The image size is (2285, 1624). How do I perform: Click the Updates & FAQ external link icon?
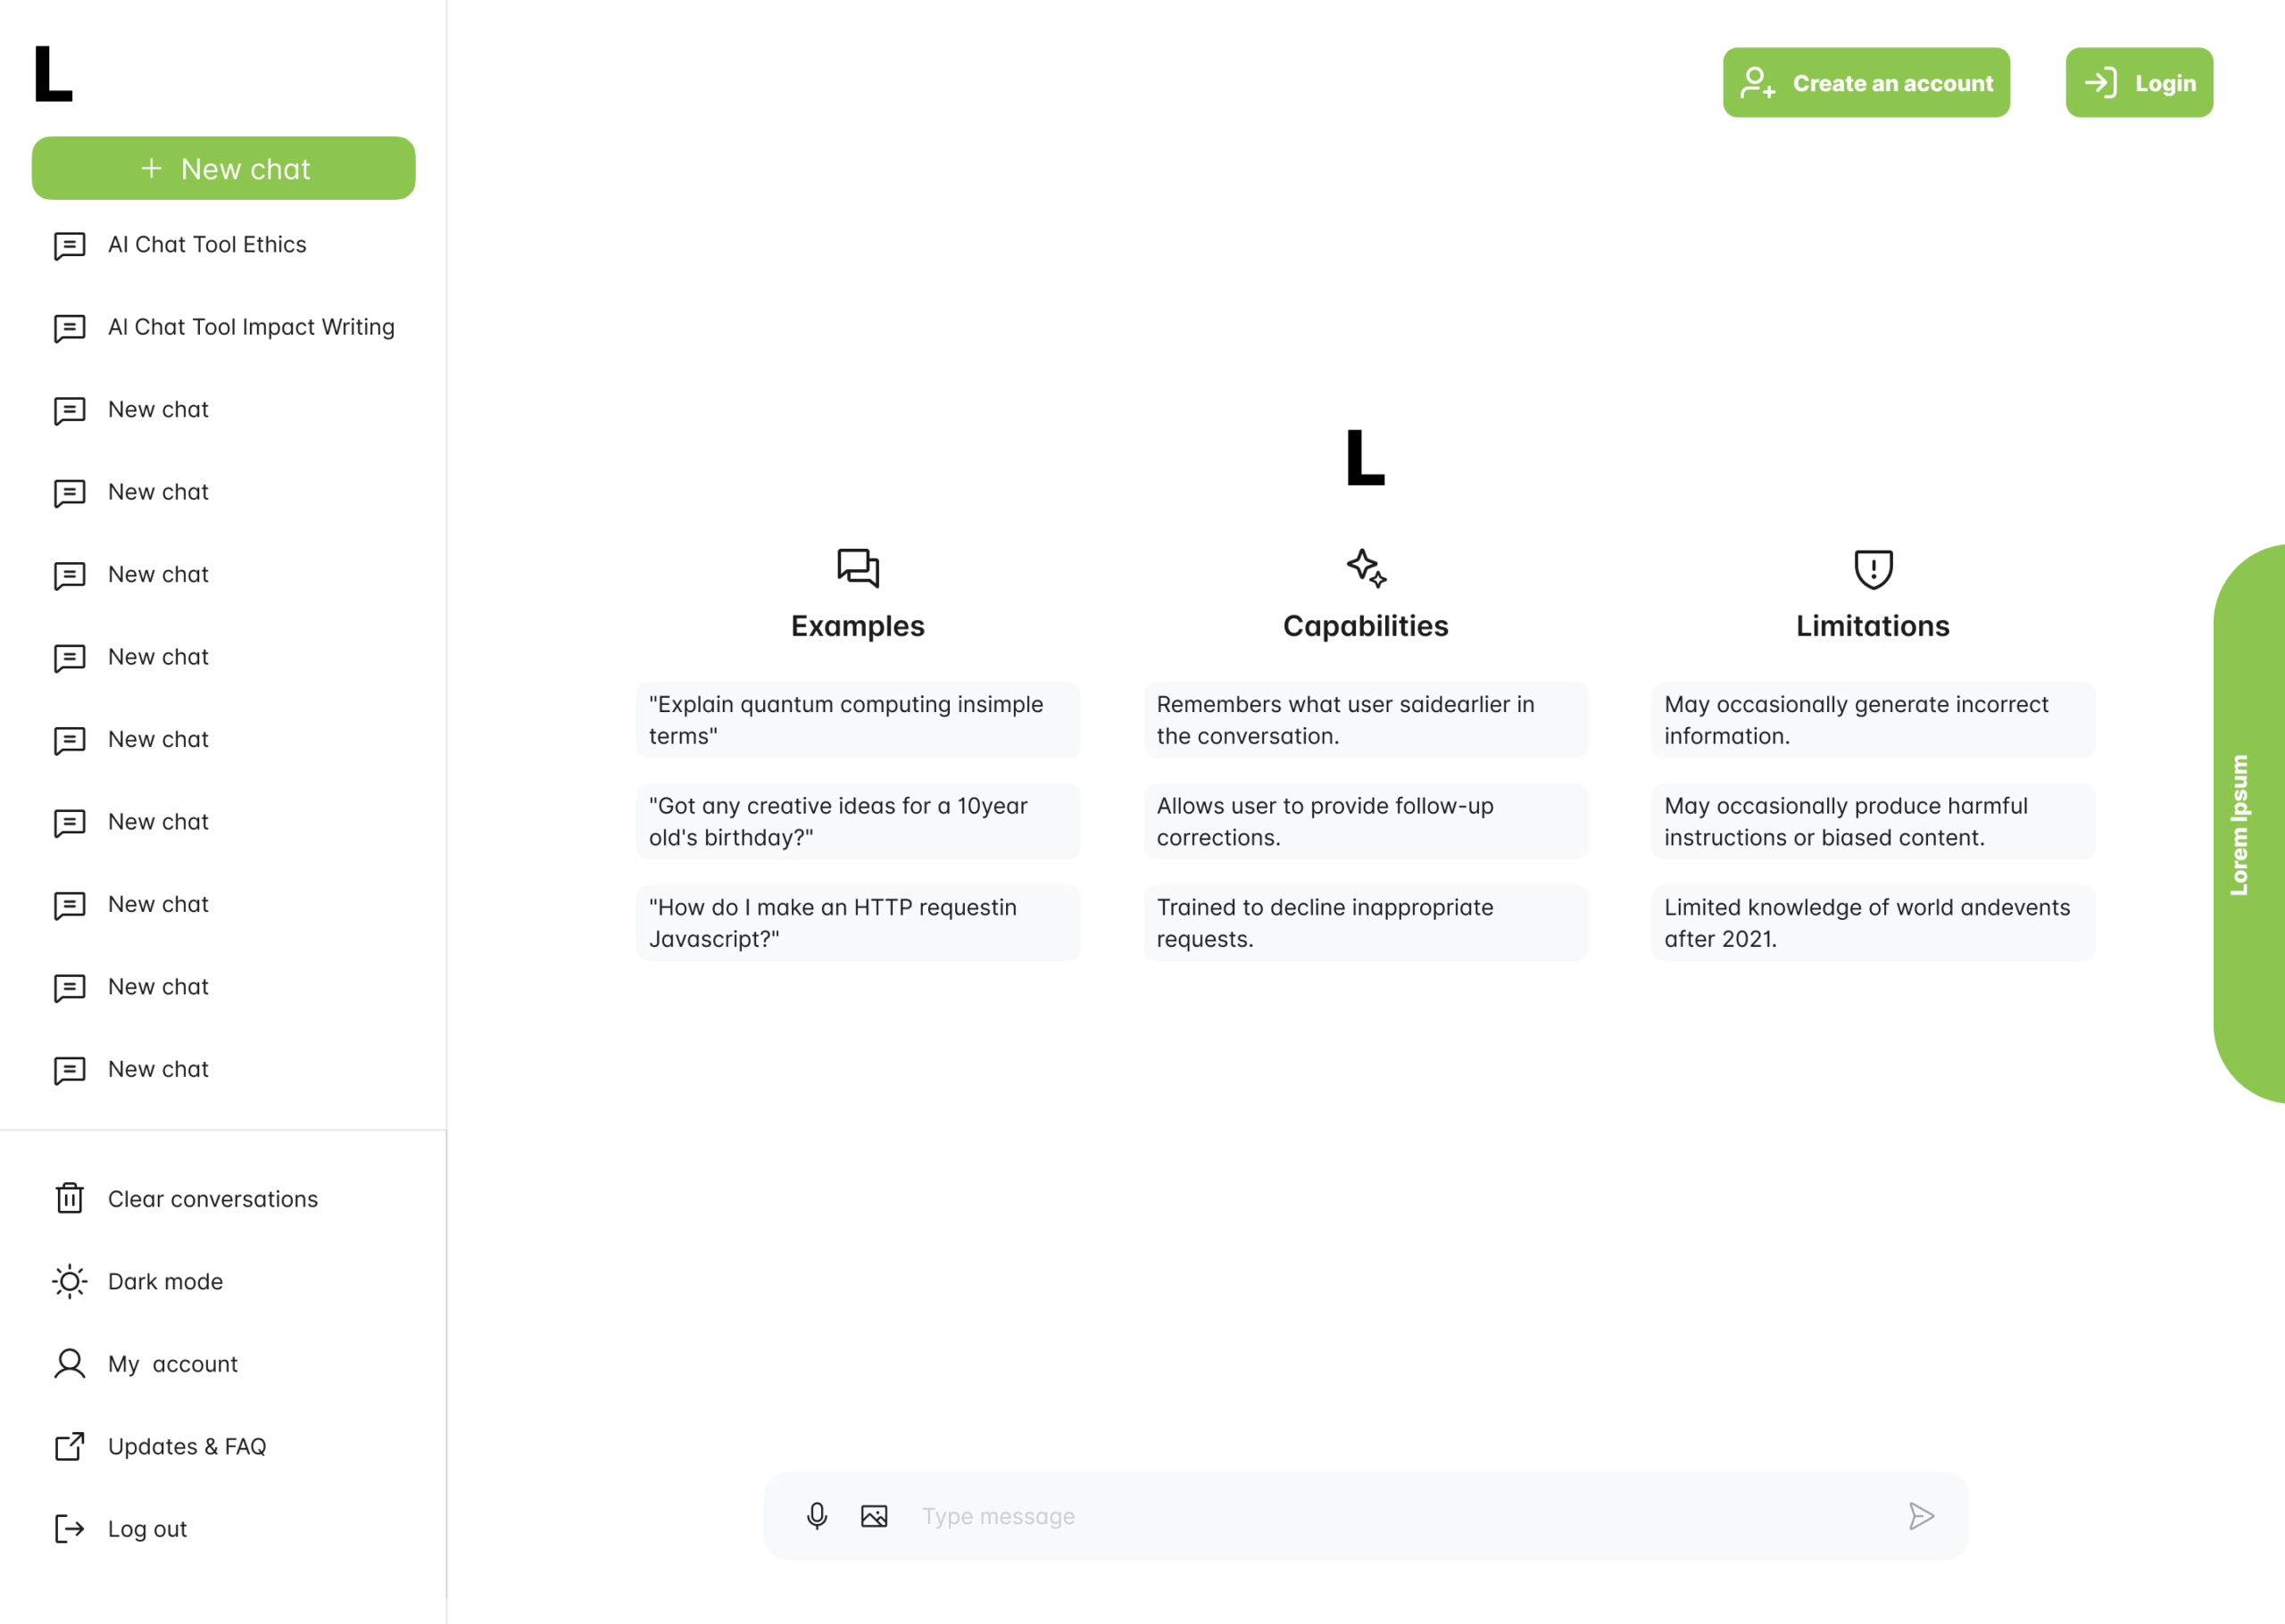(x=69, y=1446)
